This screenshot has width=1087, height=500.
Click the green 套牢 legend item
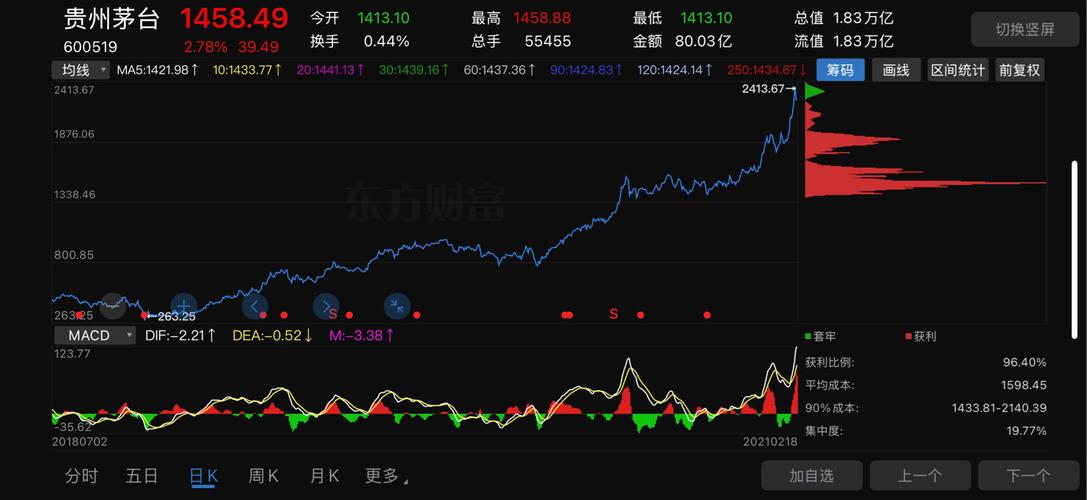[820, 336]
